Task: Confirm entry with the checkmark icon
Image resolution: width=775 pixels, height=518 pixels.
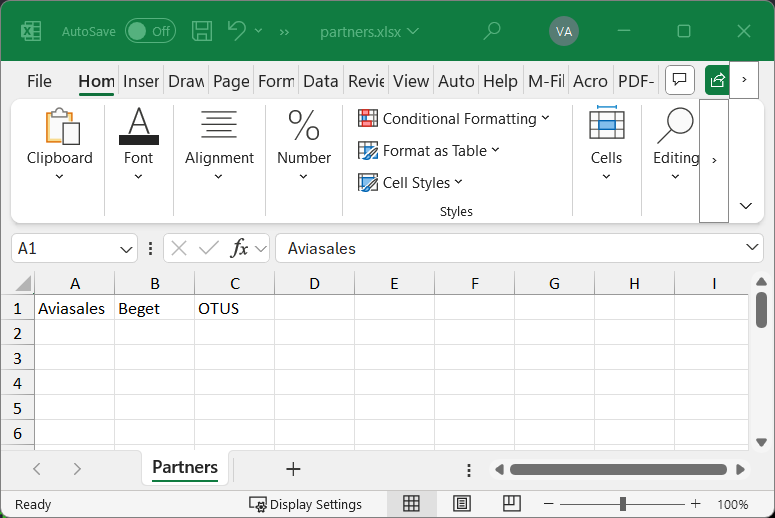Action: point(209,248)
